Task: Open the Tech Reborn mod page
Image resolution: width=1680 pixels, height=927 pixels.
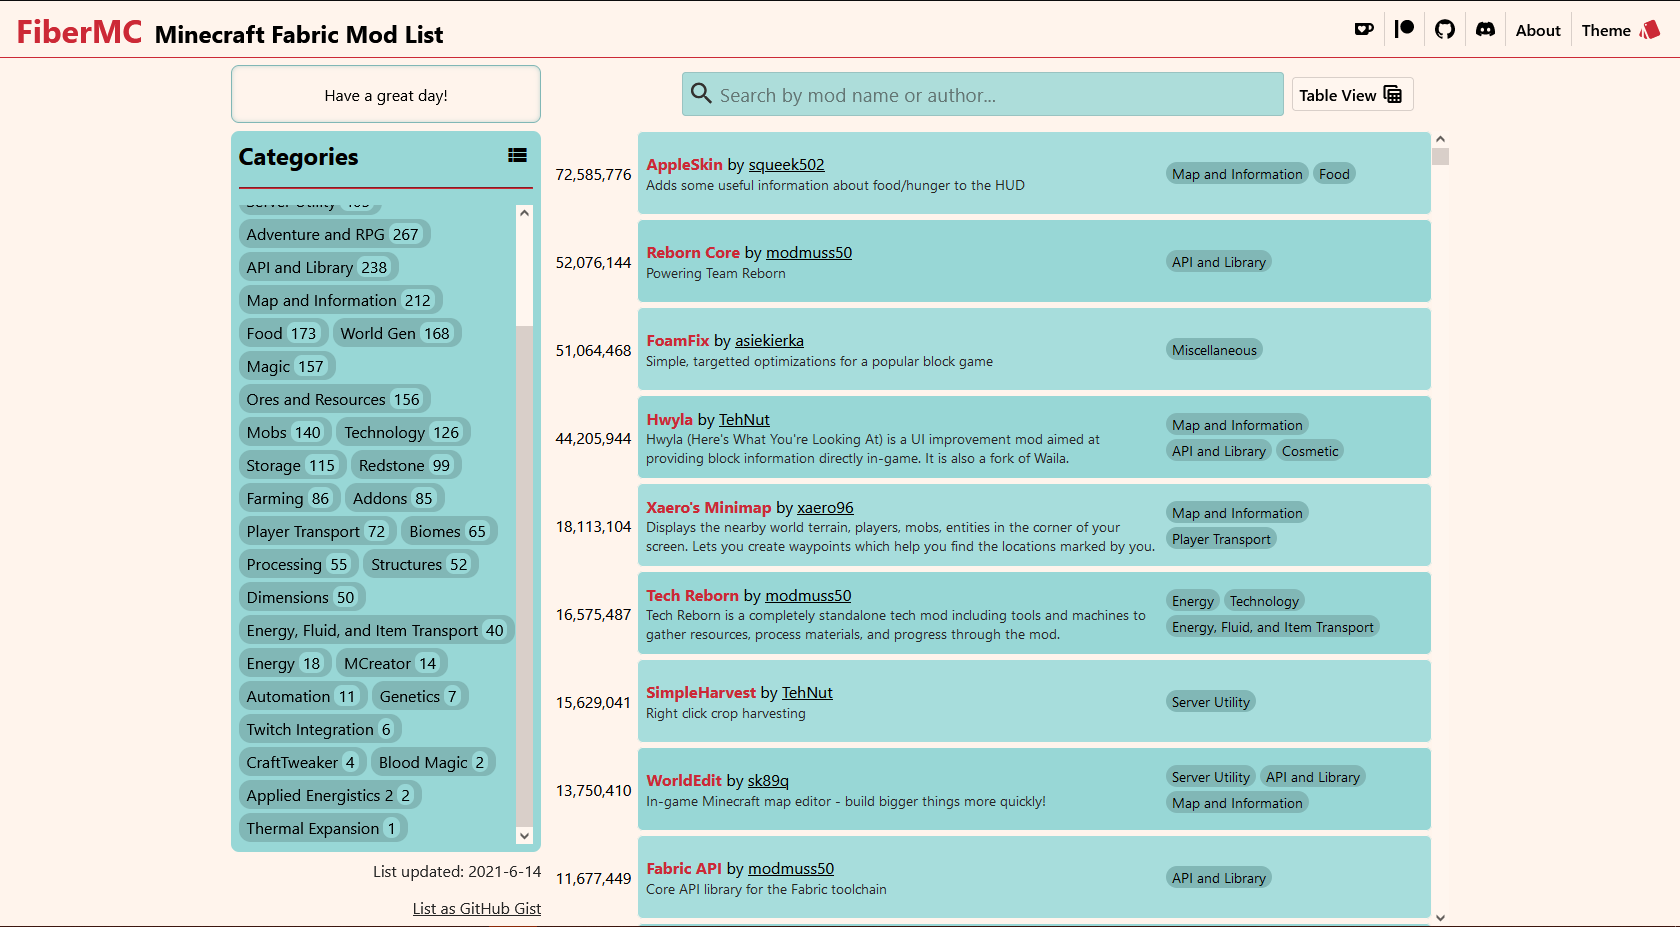Action: [x=692, y=595]
